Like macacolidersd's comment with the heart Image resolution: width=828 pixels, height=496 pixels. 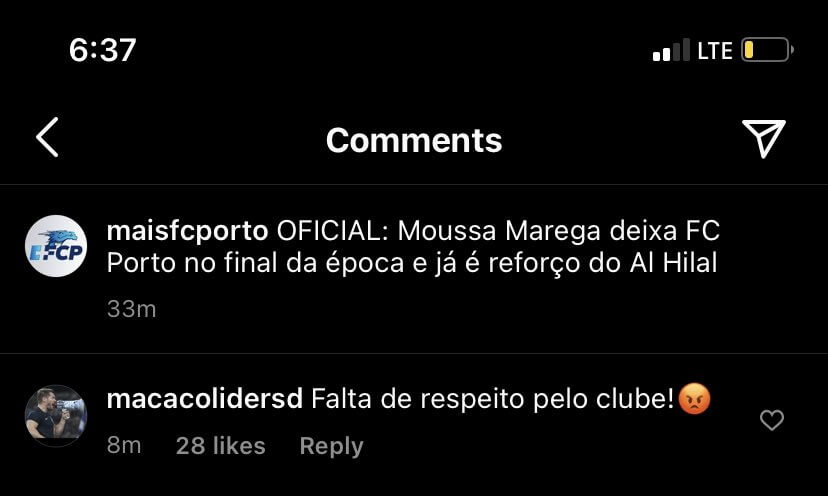(771, 420)
